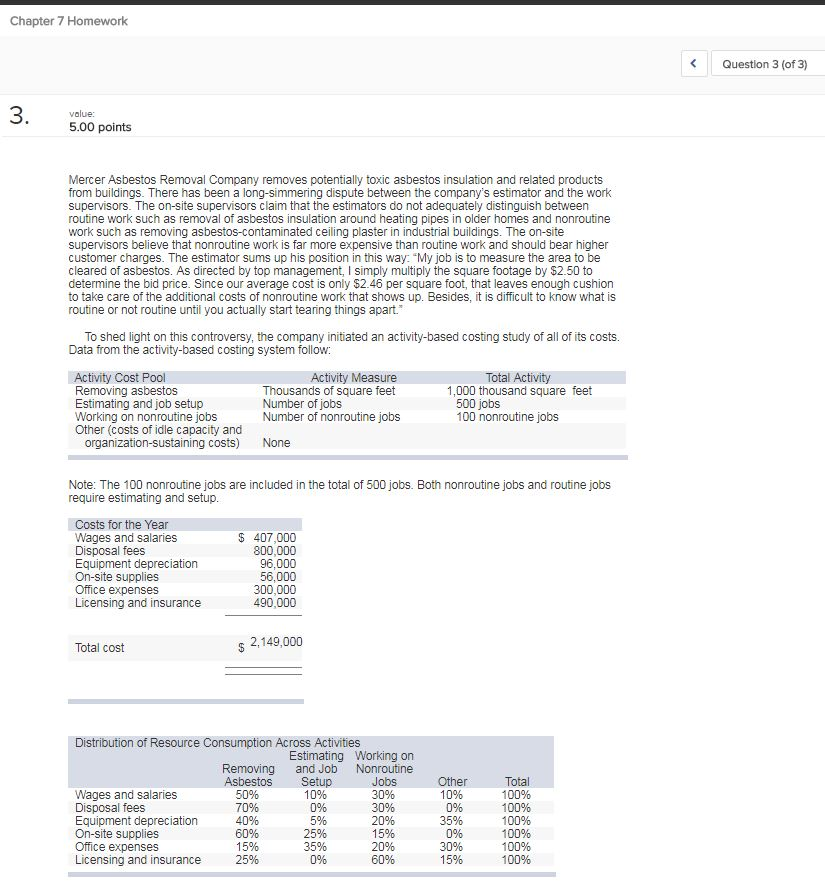Click the Number of jobs activity measure
The height and width of the screenshot is (895, 825).
click(302, 404)
